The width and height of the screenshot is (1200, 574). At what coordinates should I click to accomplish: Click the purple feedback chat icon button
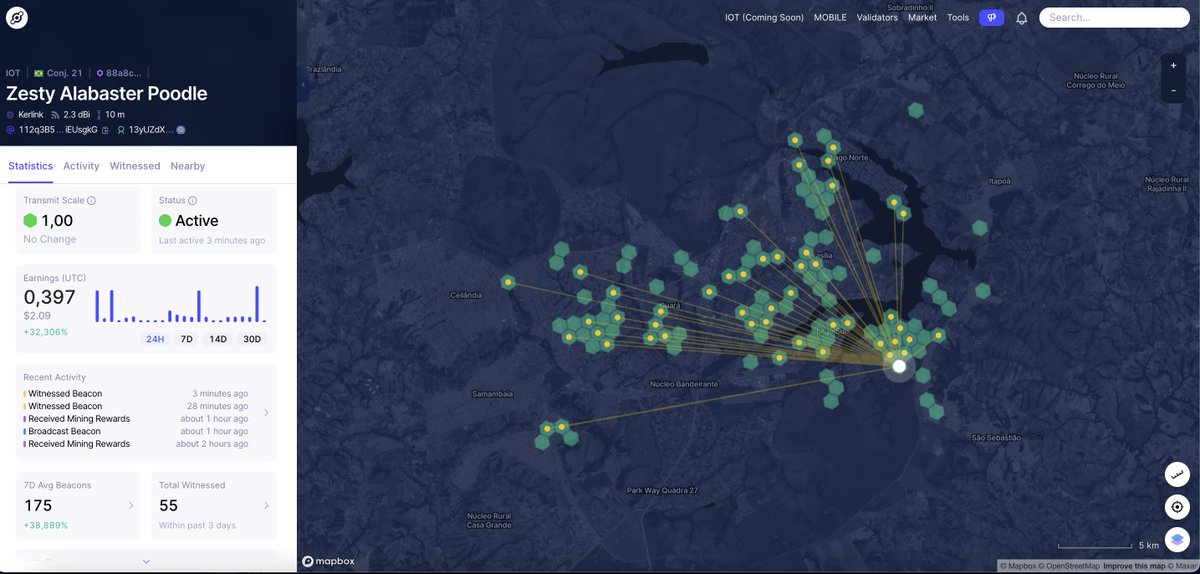(991, 17)
